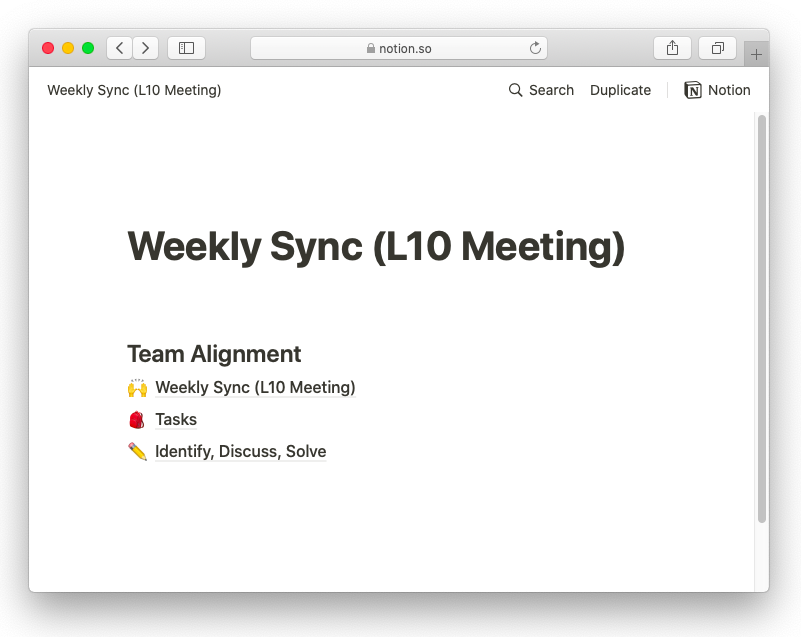Open the Identify, Discuss, Solve link
The width and height of the screenshot is (801, 637).
click(x=240, y=451)
